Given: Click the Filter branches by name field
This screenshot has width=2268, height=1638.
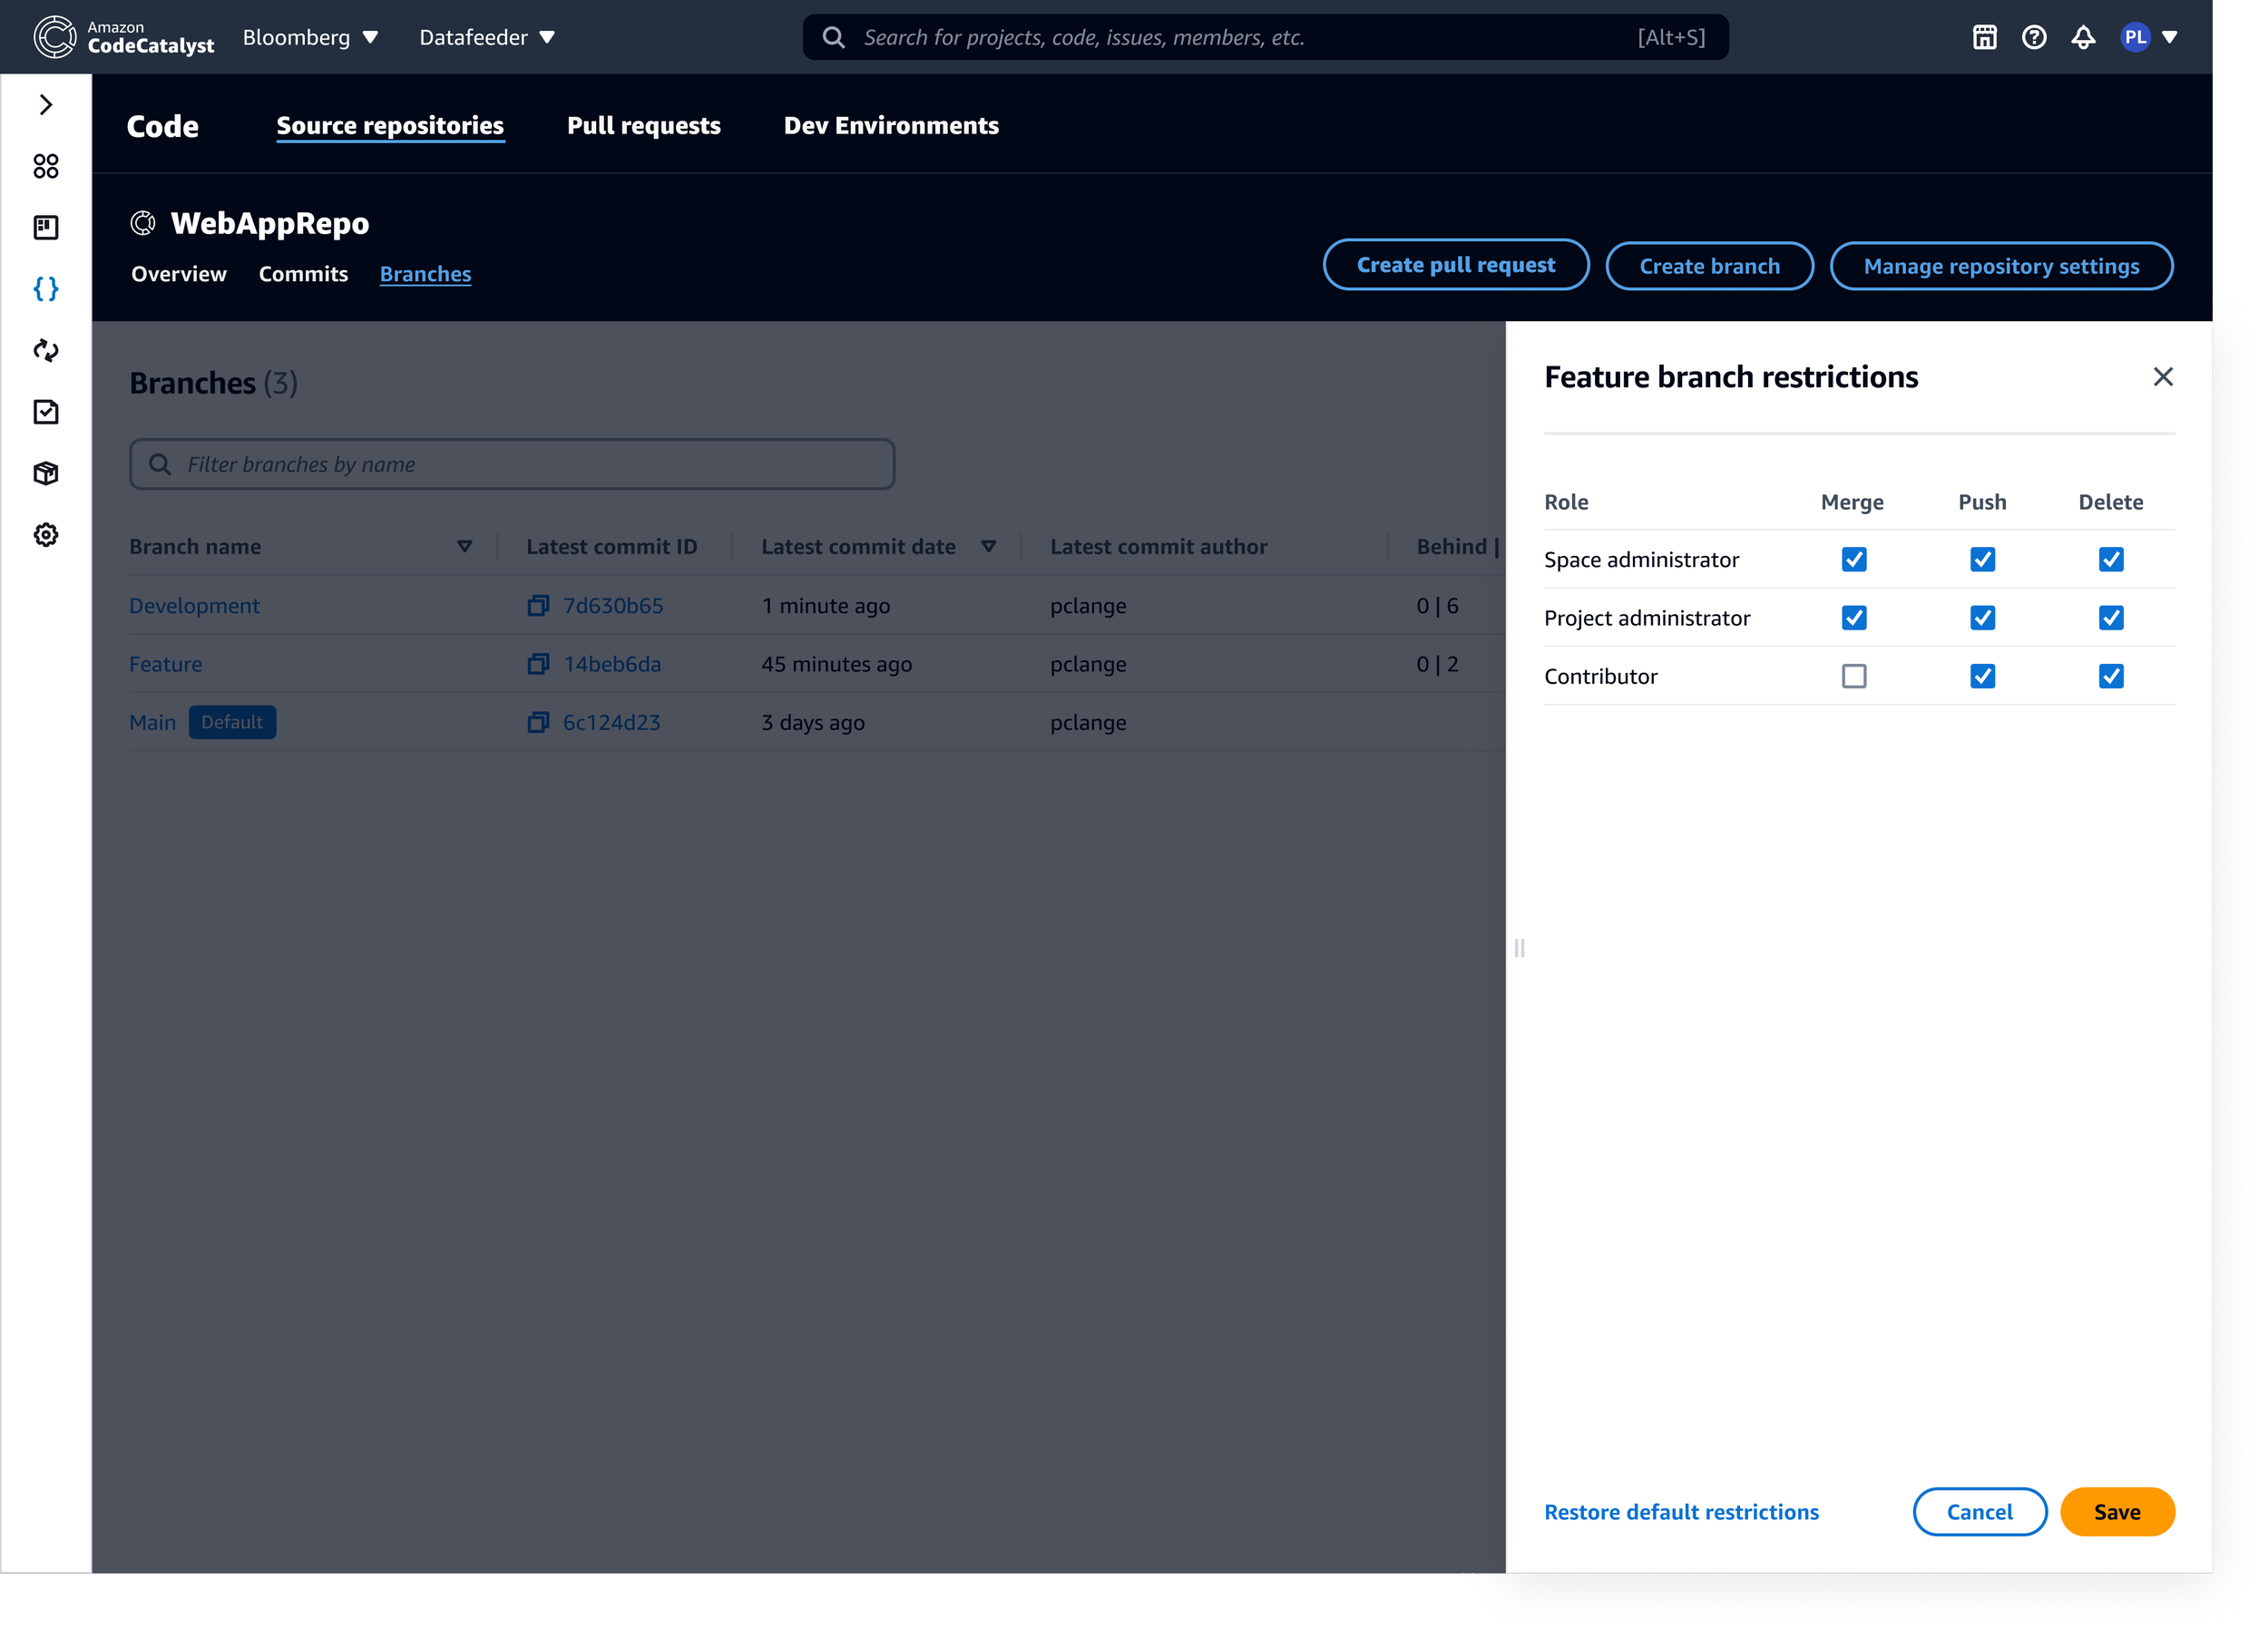Looking at the screenshot, I should click(512, 464).
